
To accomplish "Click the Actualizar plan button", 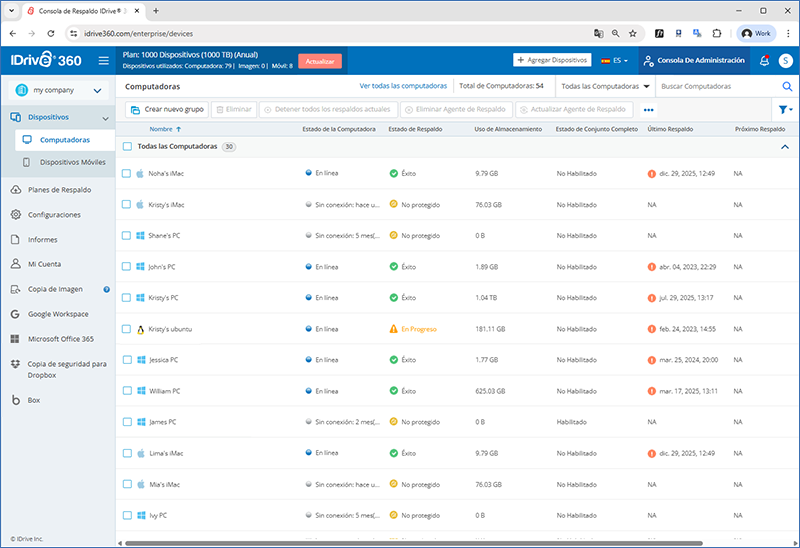I will [320, 61].
